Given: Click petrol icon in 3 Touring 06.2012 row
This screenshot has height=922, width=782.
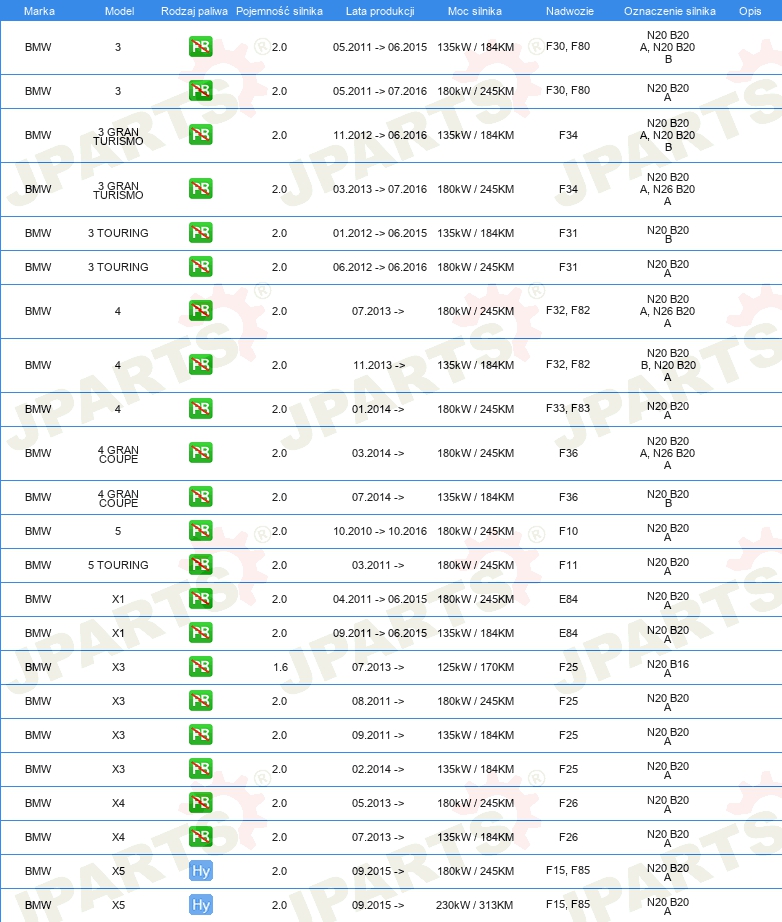Looking at the screenshot, I should click(x=200, y=268).
